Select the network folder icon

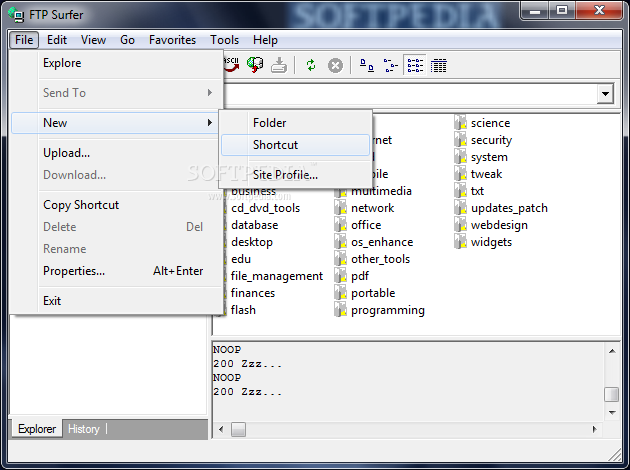click(x=341, y=207)
